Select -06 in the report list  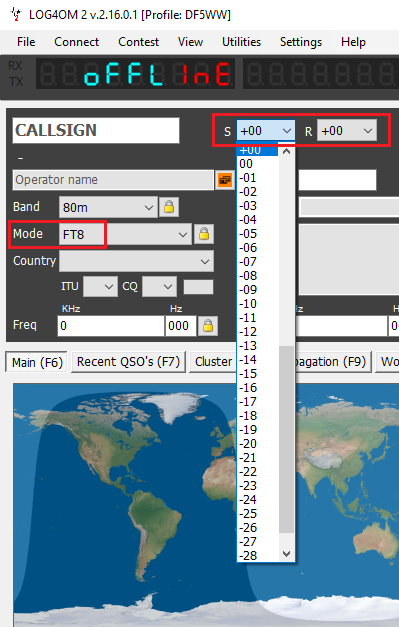click(258, 248)
